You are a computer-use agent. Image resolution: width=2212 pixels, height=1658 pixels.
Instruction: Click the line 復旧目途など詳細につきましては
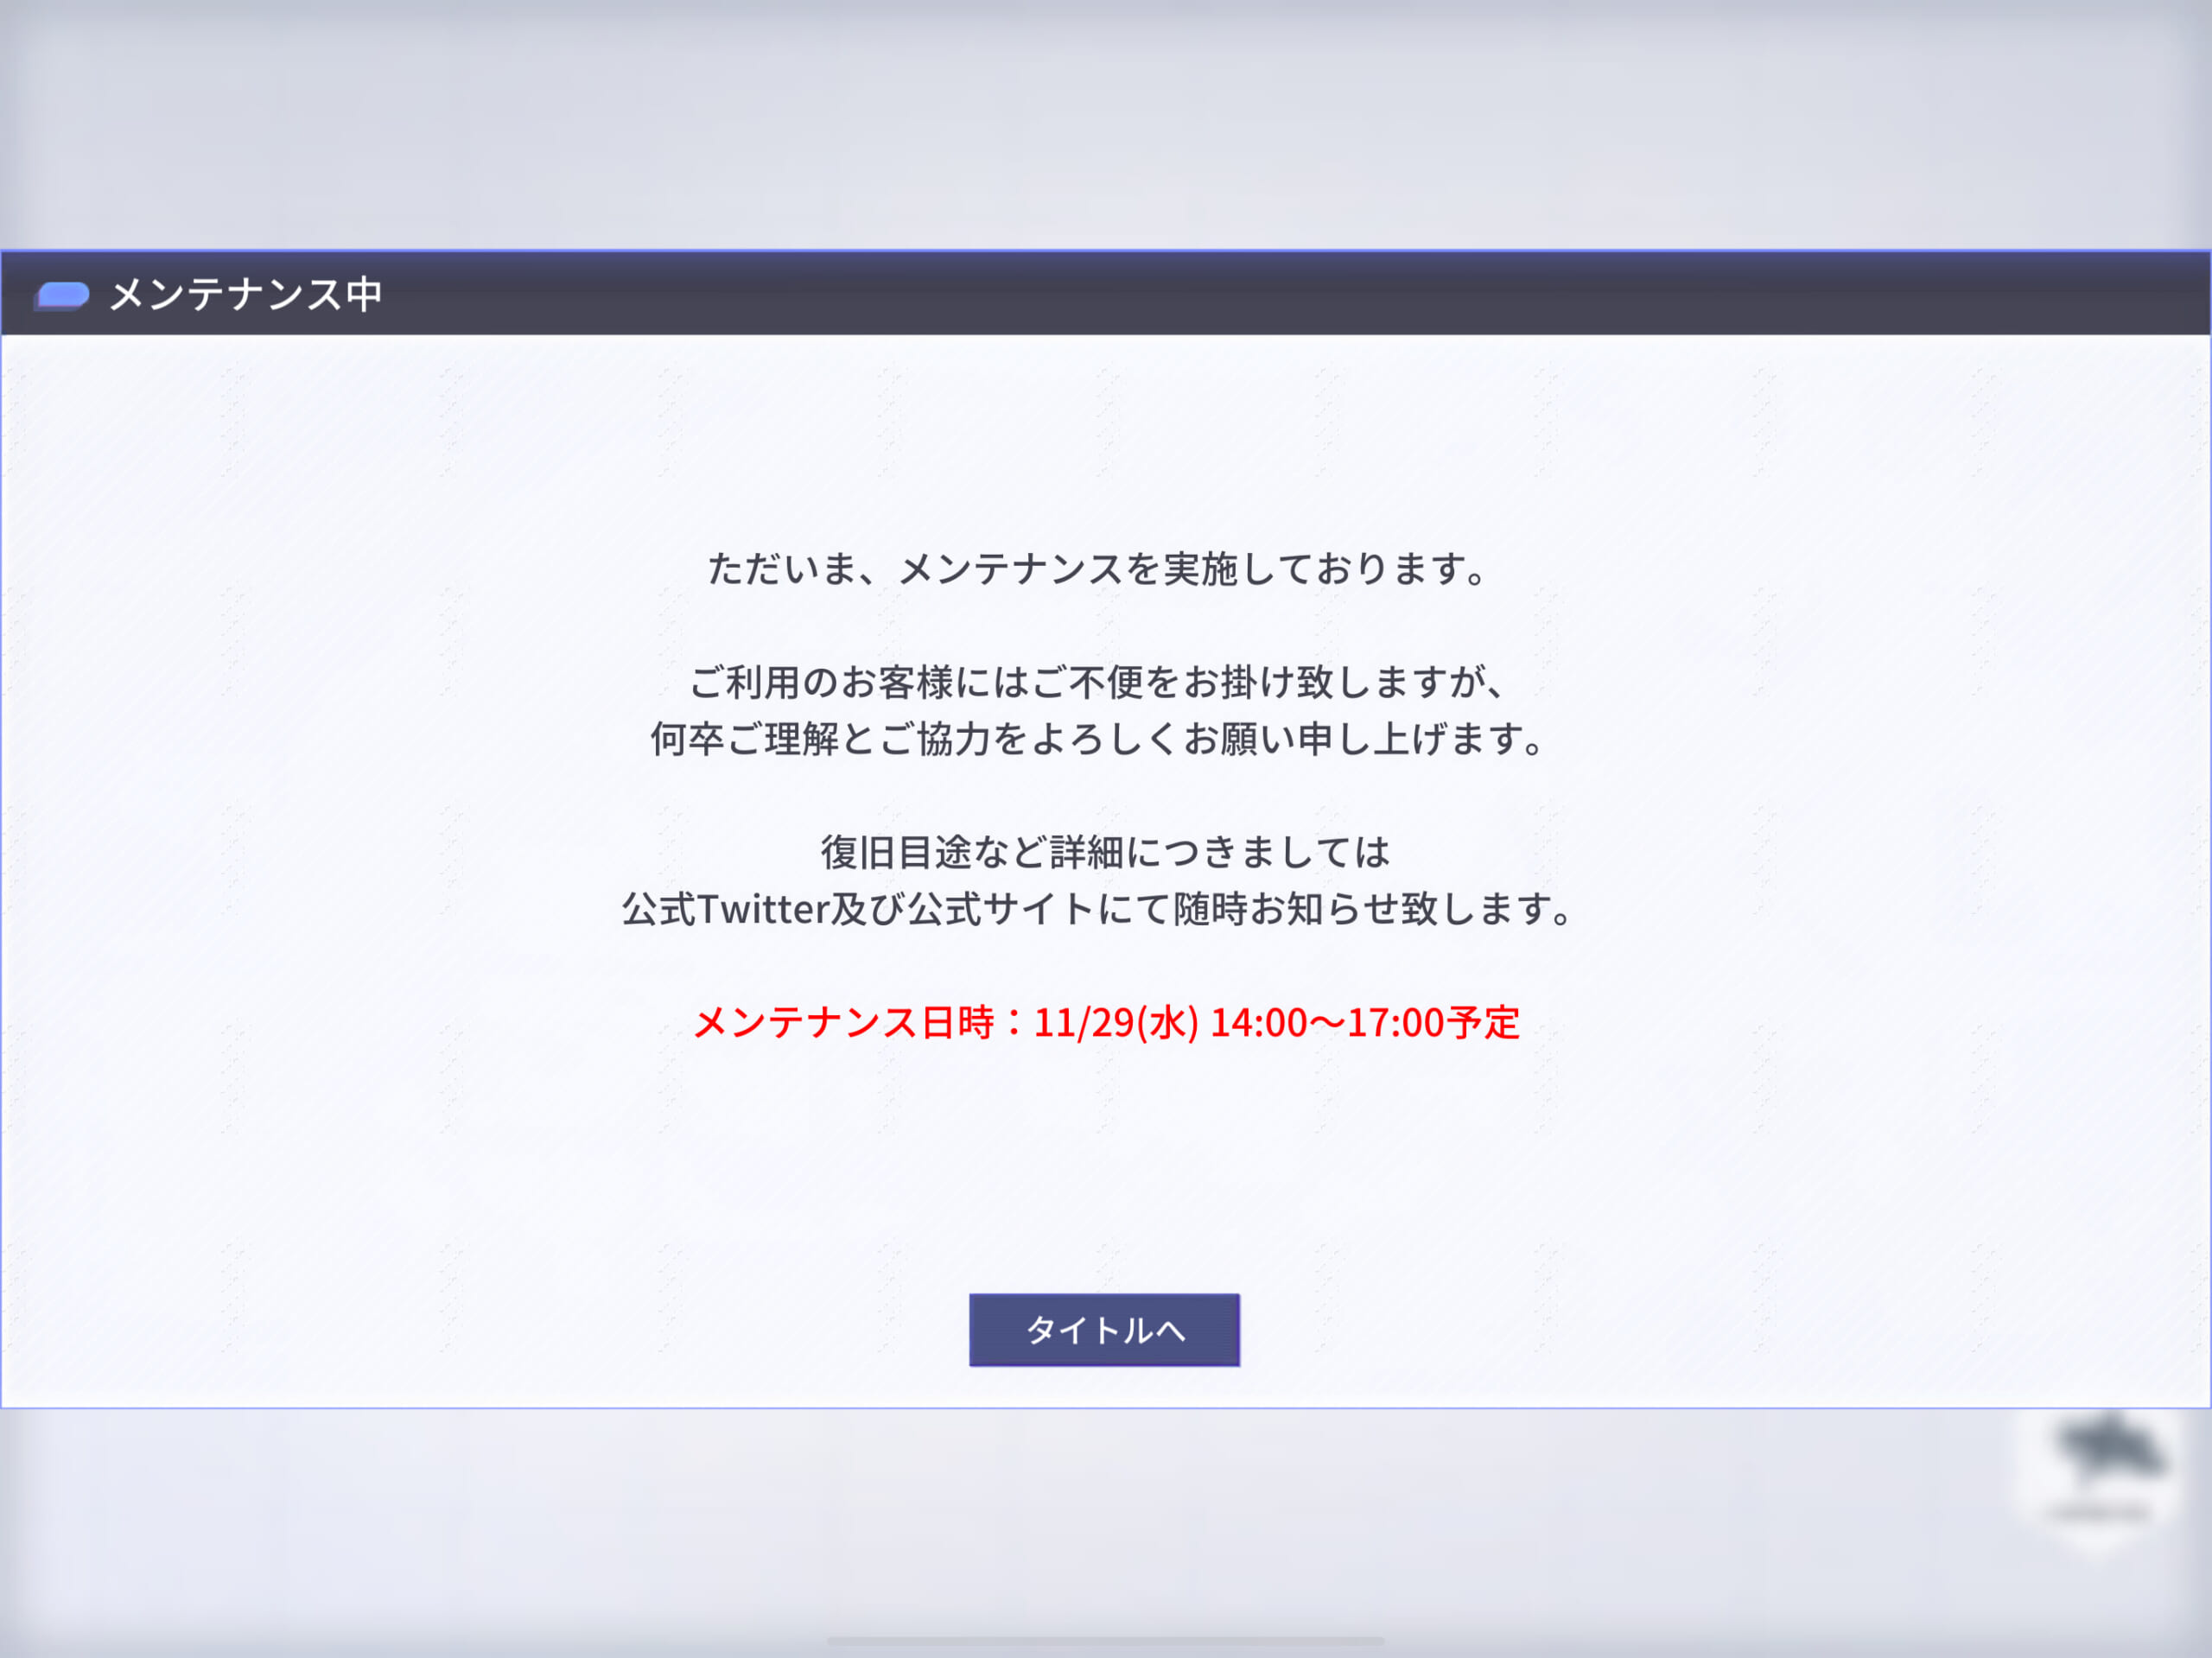[x=1105, y=852]
